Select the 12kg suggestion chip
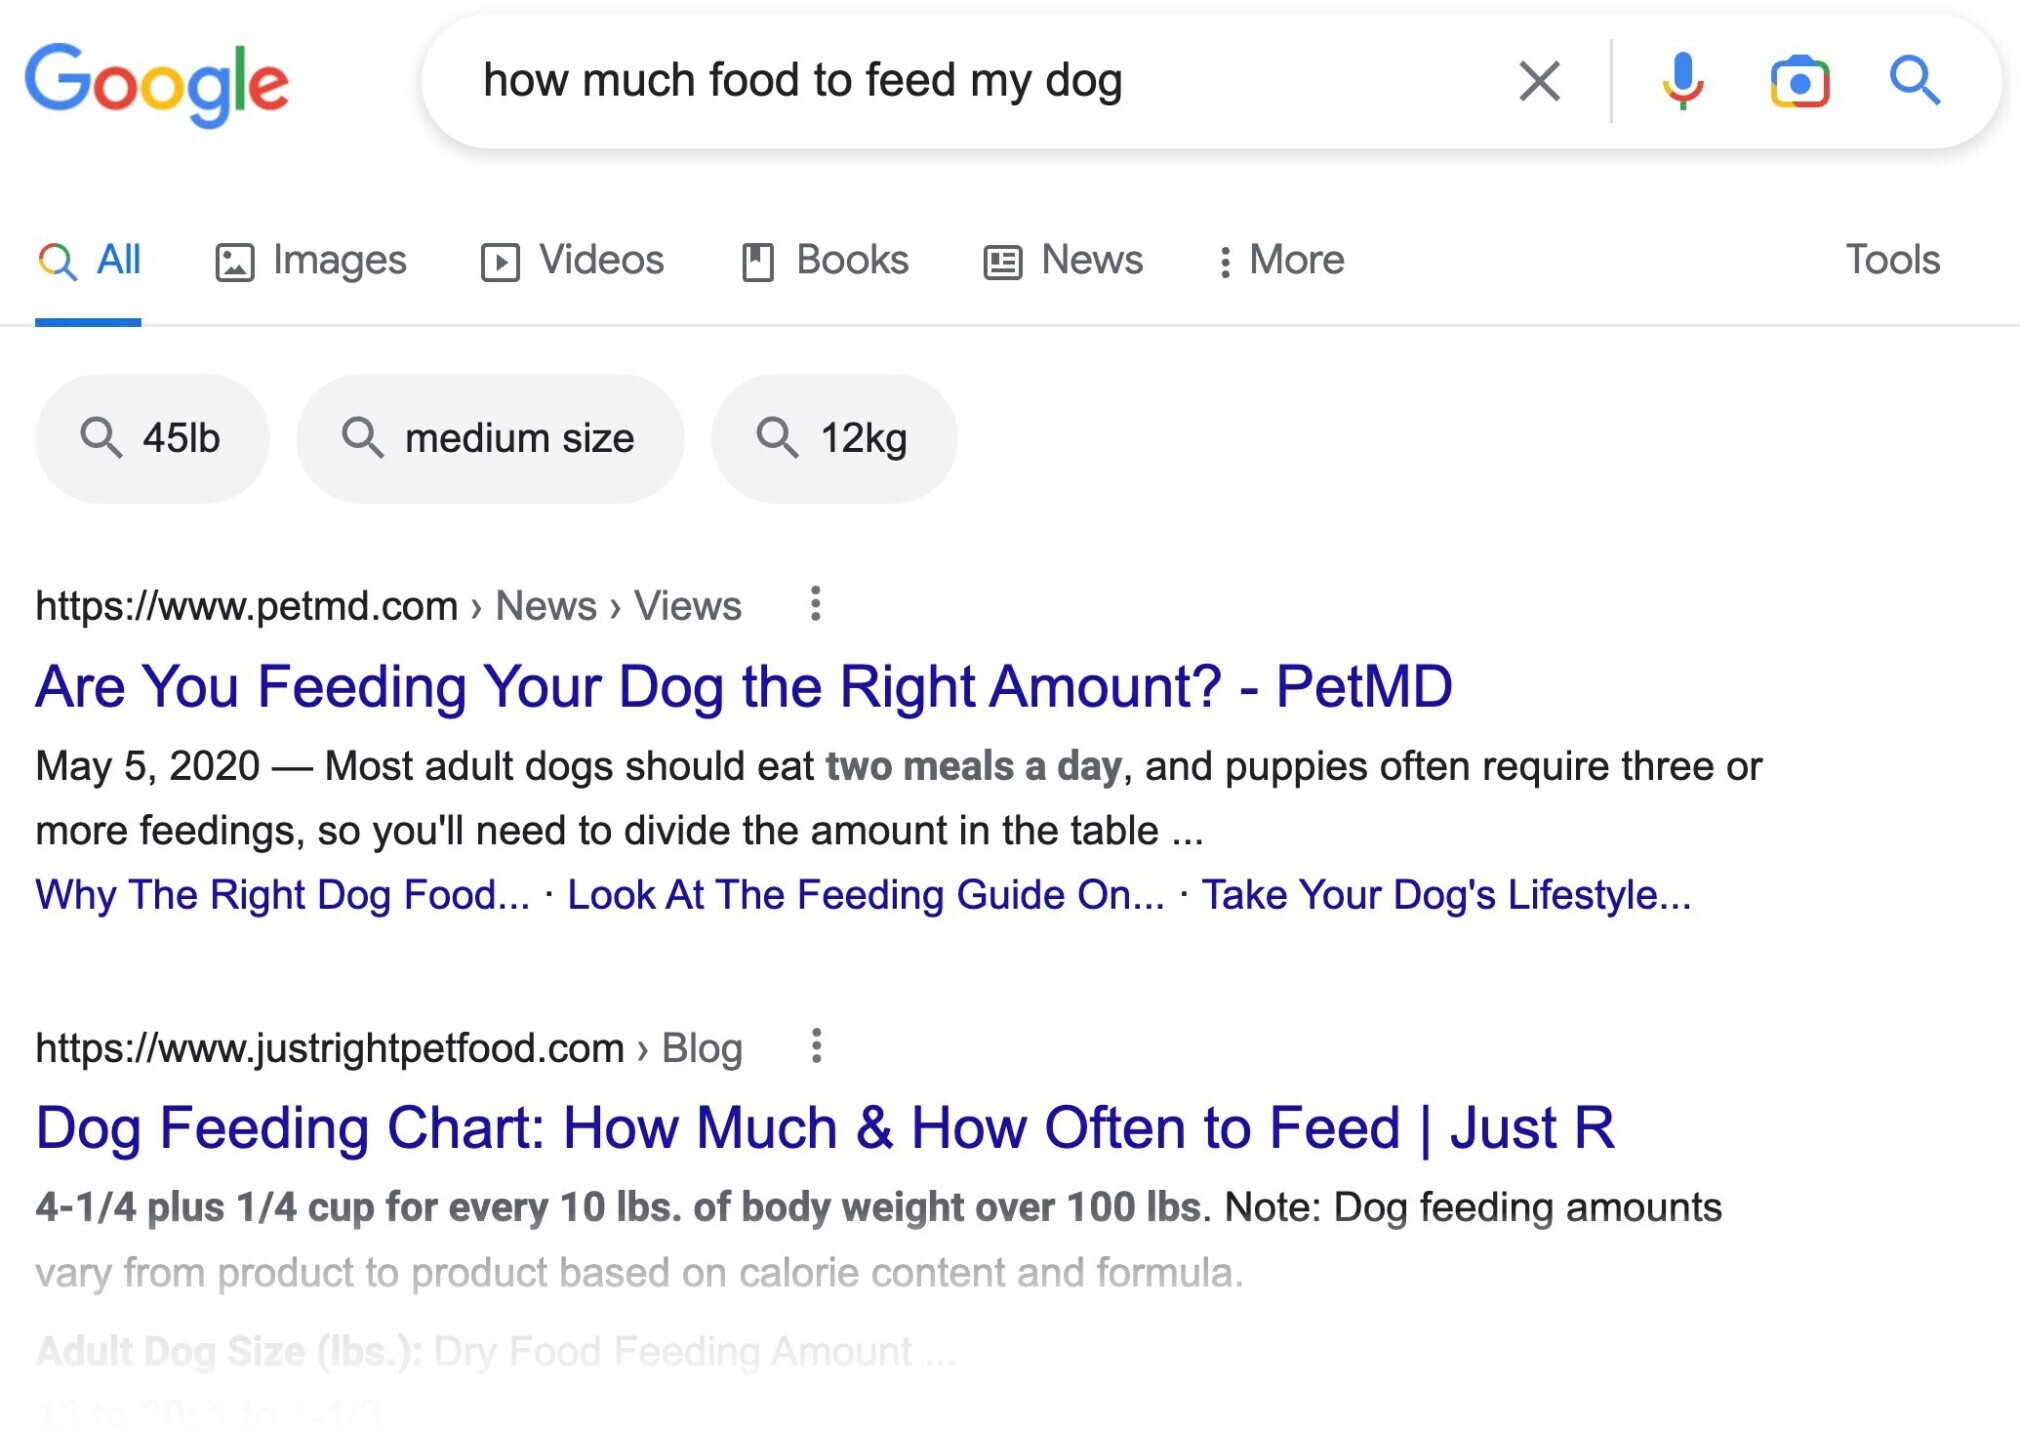Image resolution: width=2020 pixels, height=1429 pixels. click(834, 438)
